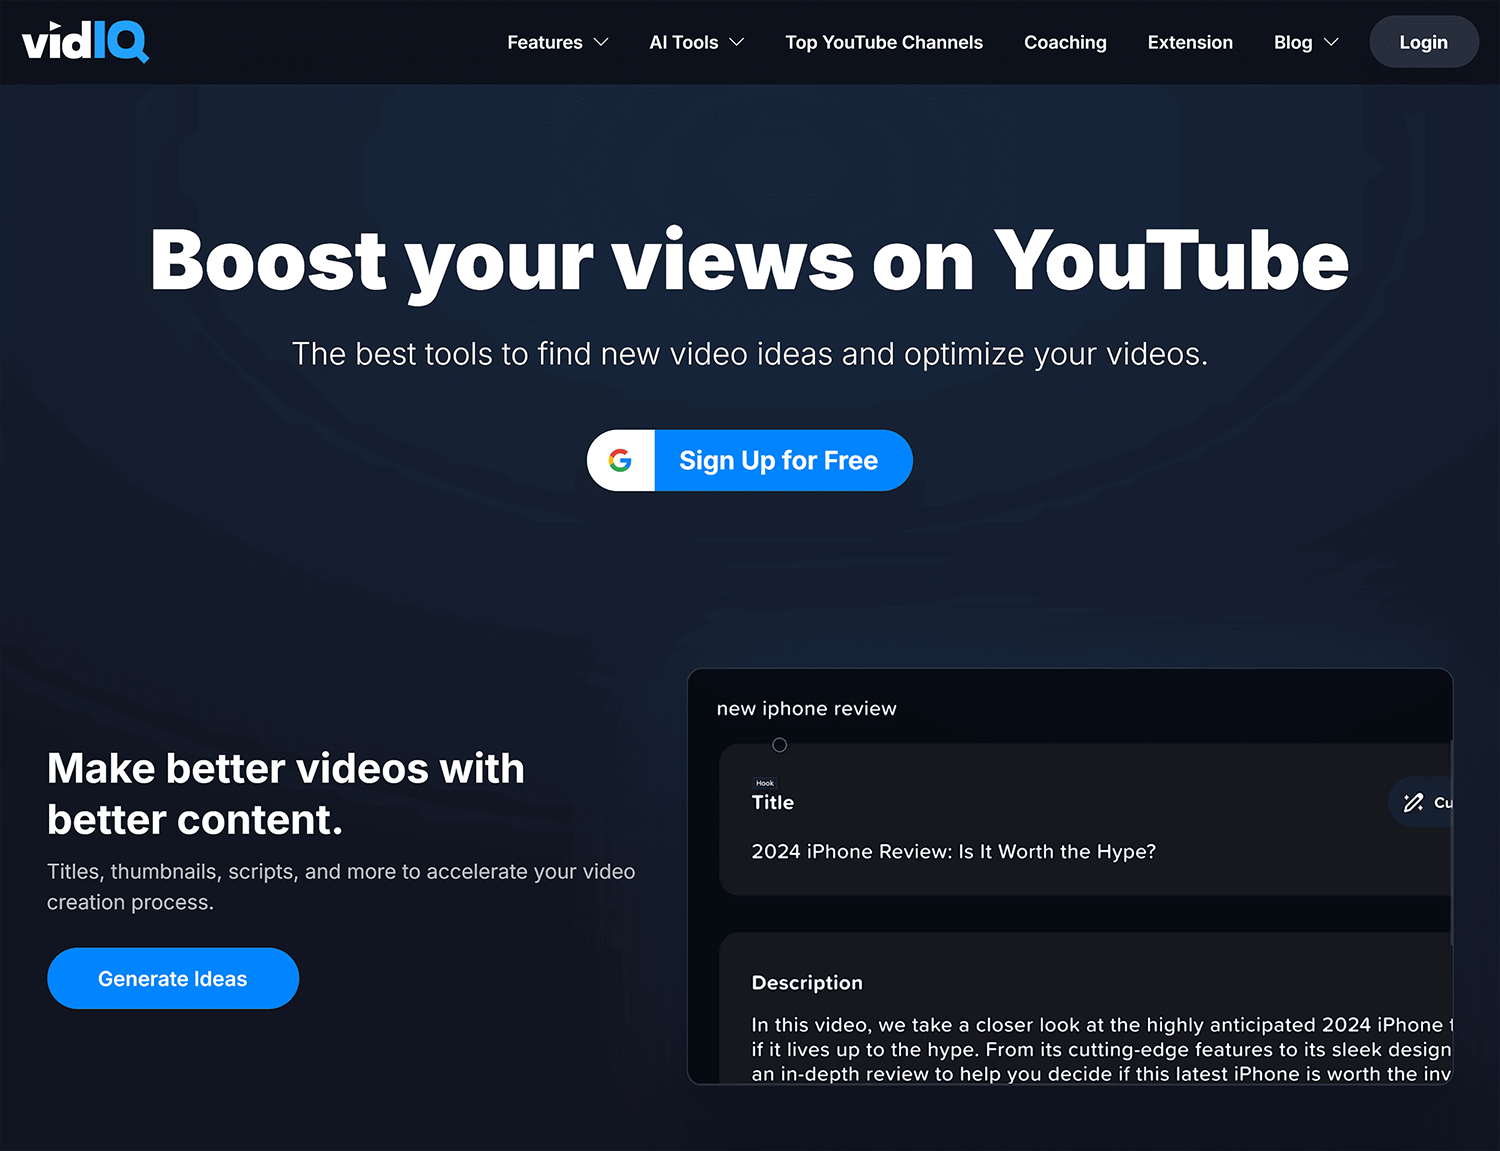Click the Google logo on sign-up button

click(x=620, y=460)
